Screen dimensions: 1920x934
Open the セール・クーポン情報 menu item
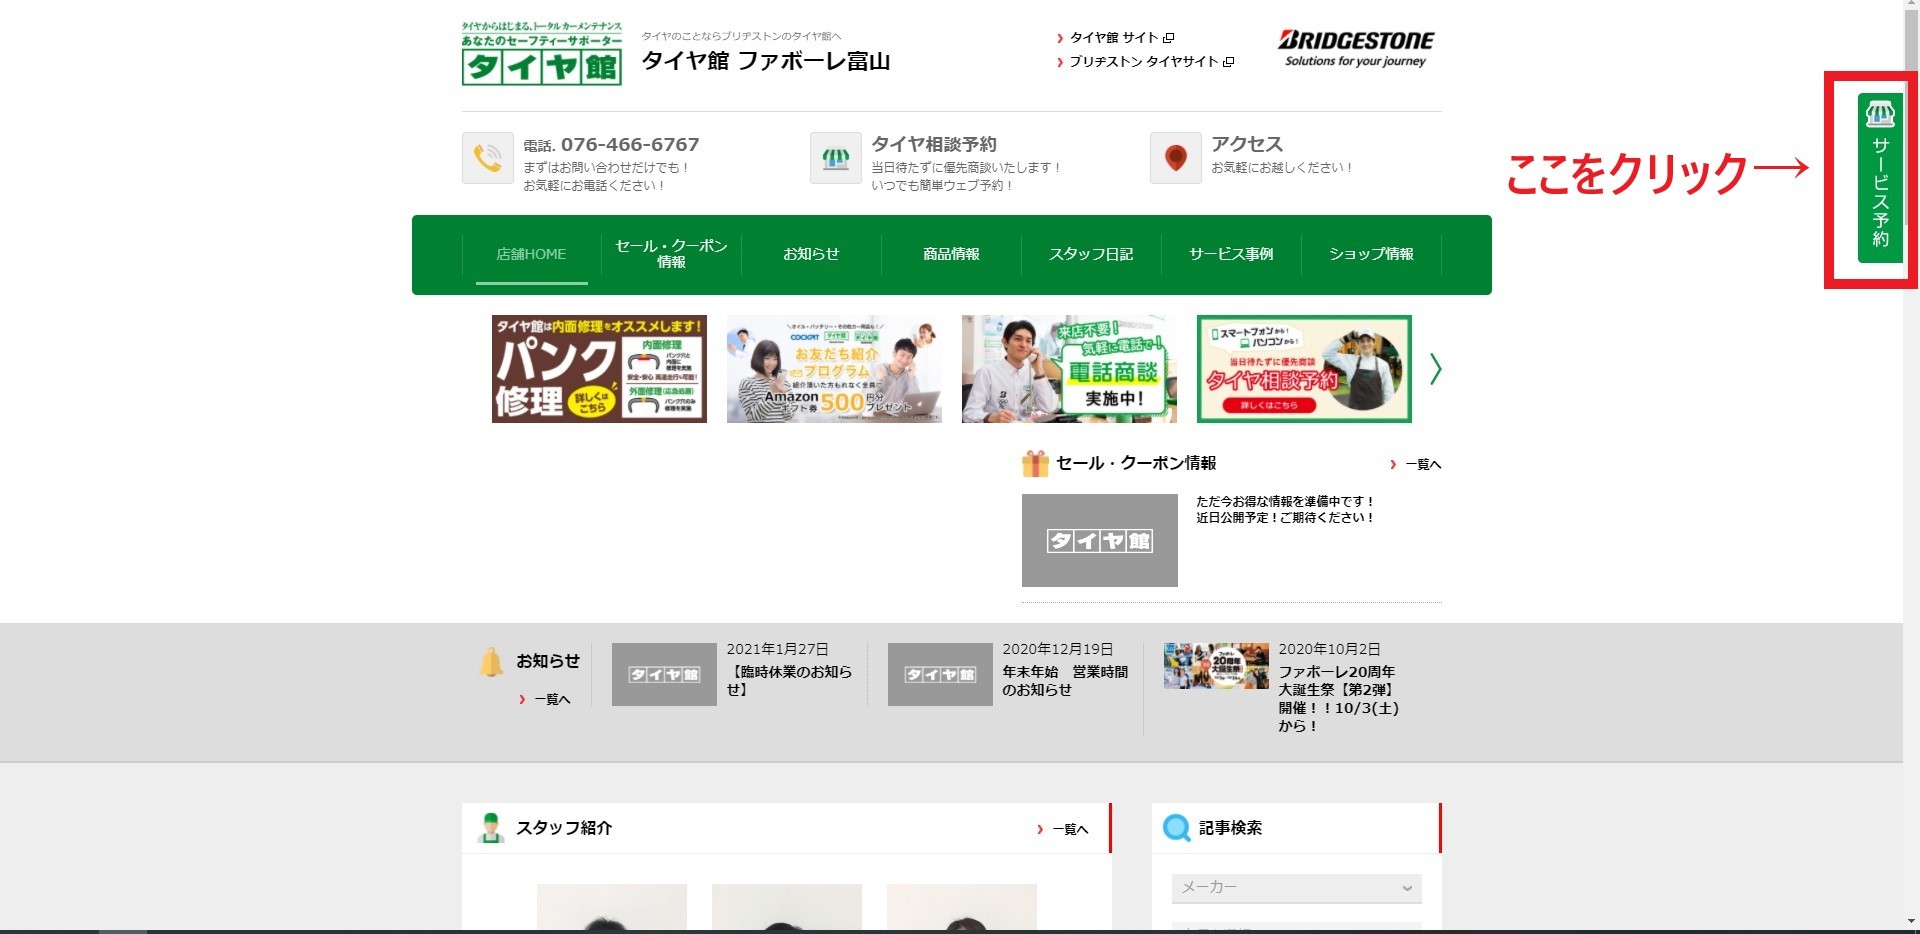coord(671,254)
